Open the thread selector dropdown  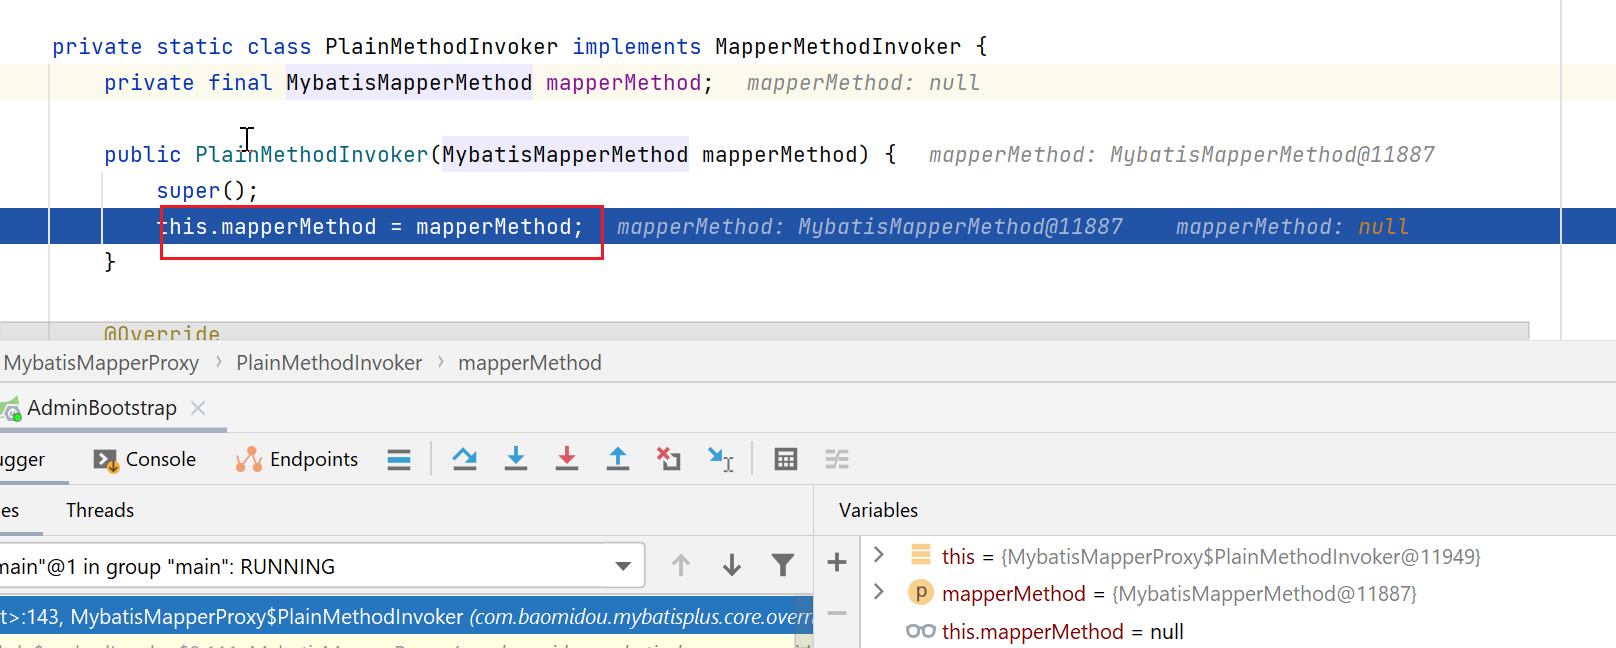click(623, 566)
